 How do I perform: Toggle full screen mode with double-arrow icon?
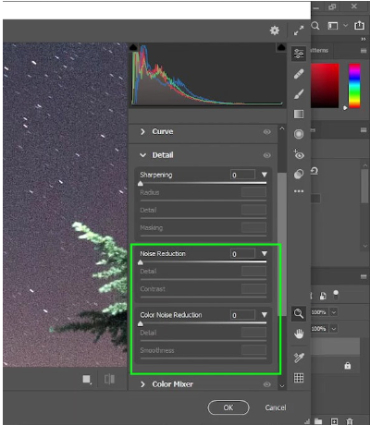[299, 31]
